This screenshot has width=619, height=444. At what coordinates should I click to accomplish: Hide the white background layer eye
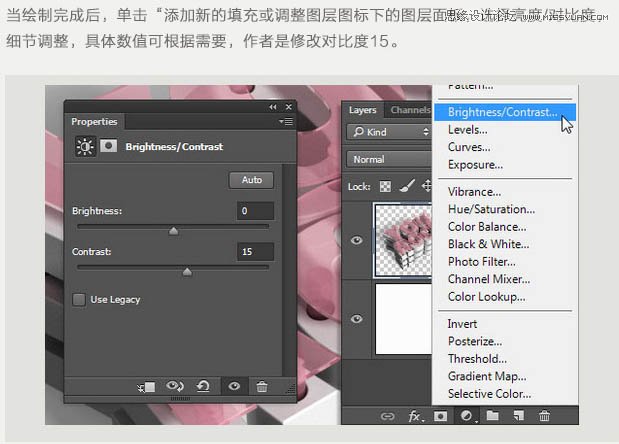pos(356,318)
